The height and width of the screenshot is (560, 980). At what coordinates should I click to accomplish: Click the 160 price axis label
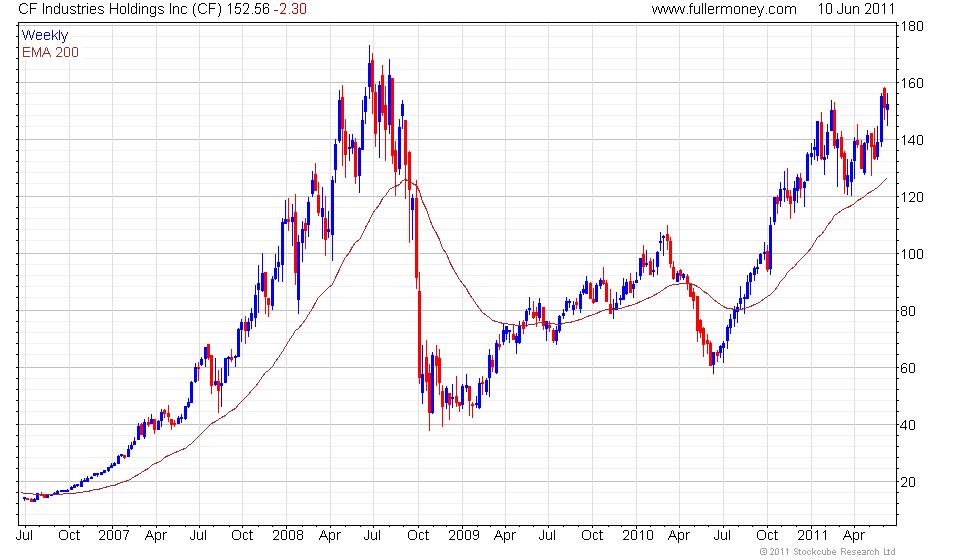tap(912, 83)
